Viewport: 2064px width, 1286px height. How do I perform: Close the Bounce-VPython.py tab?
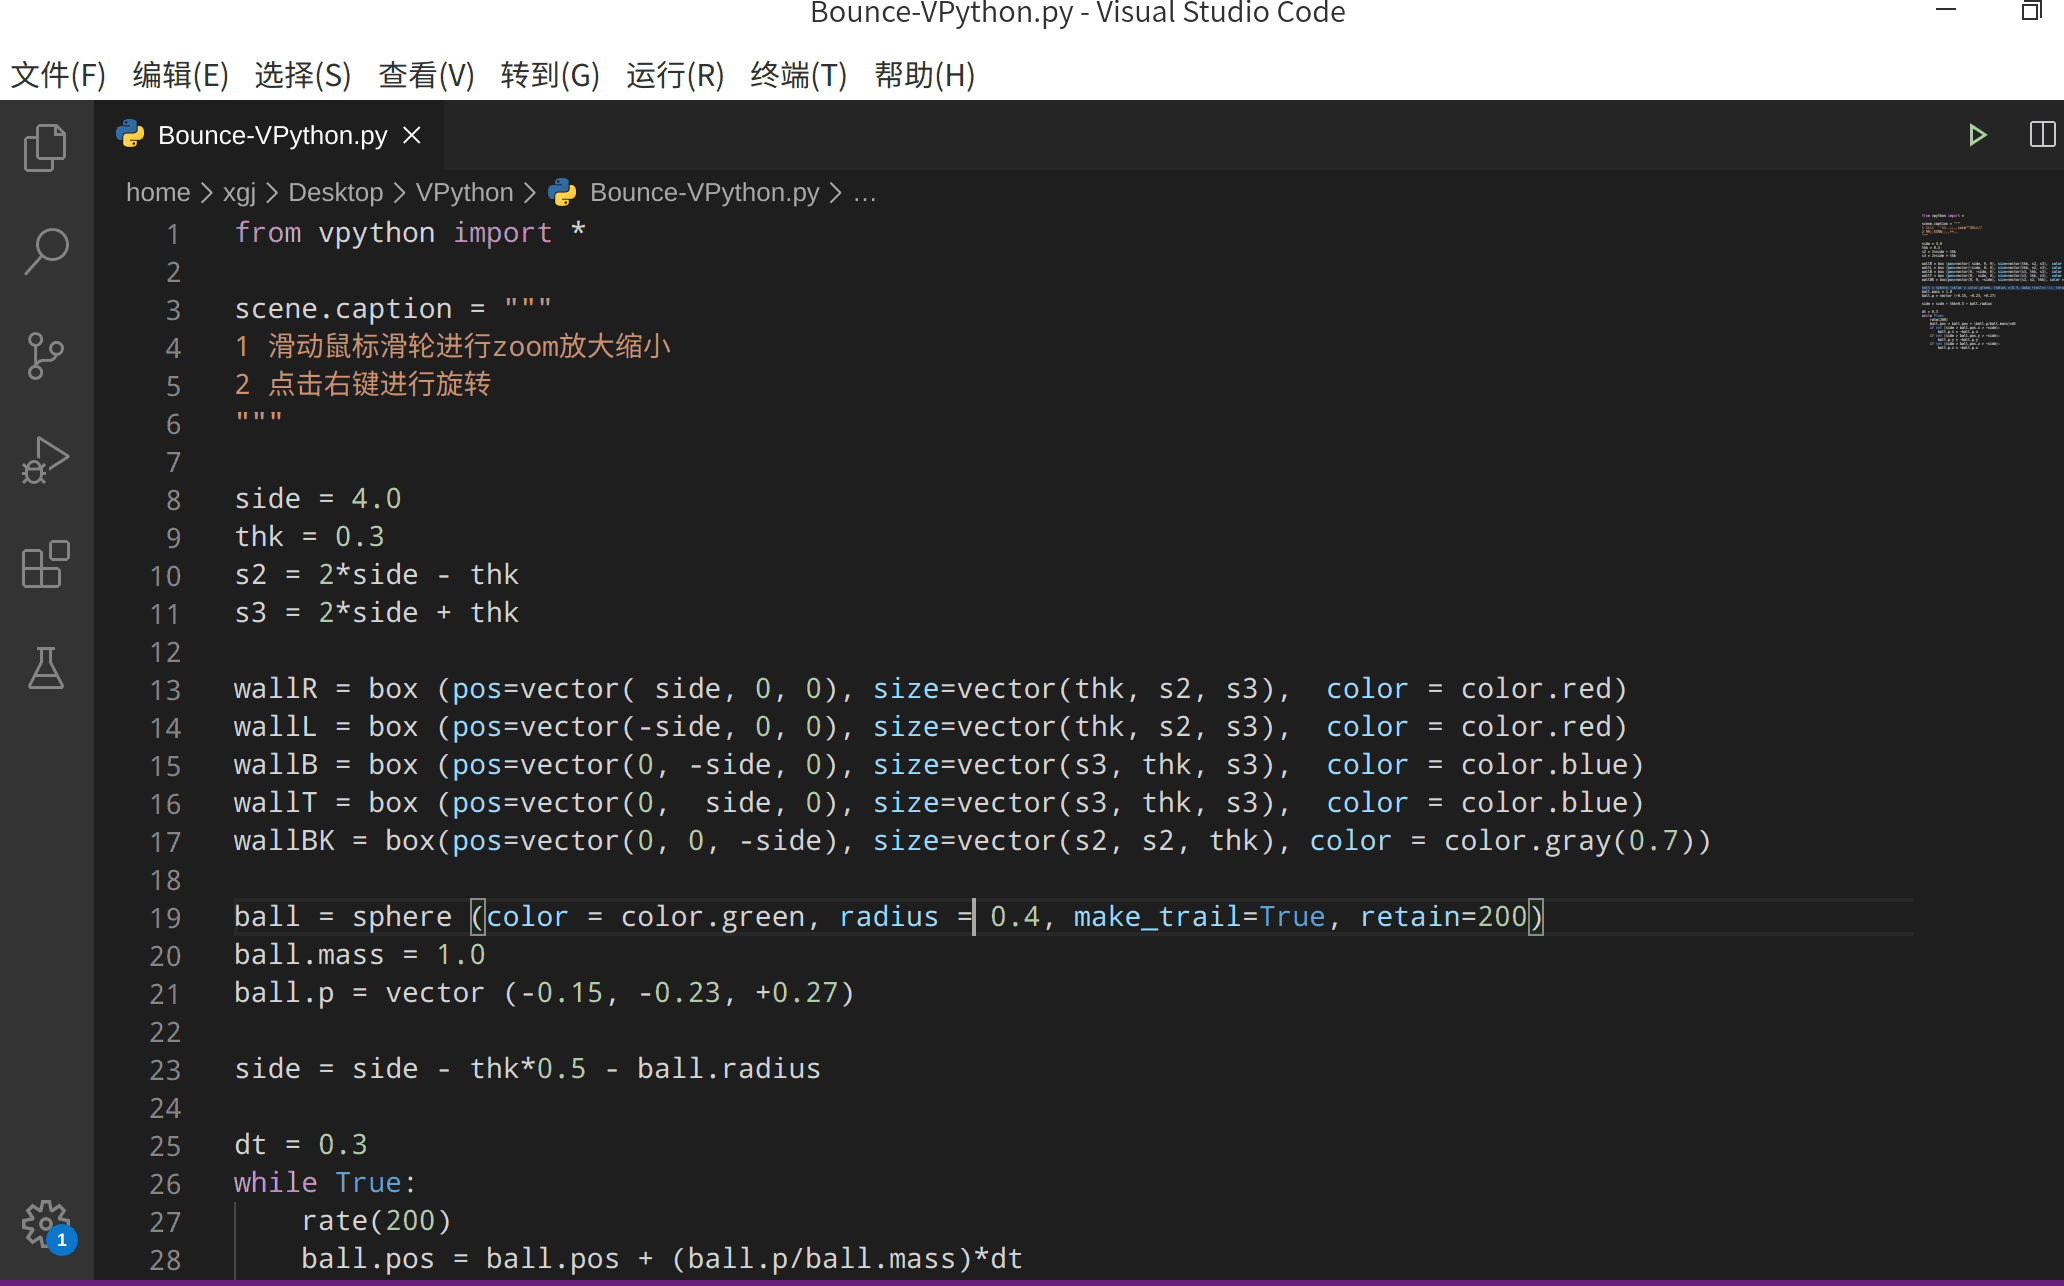[411, 134]
